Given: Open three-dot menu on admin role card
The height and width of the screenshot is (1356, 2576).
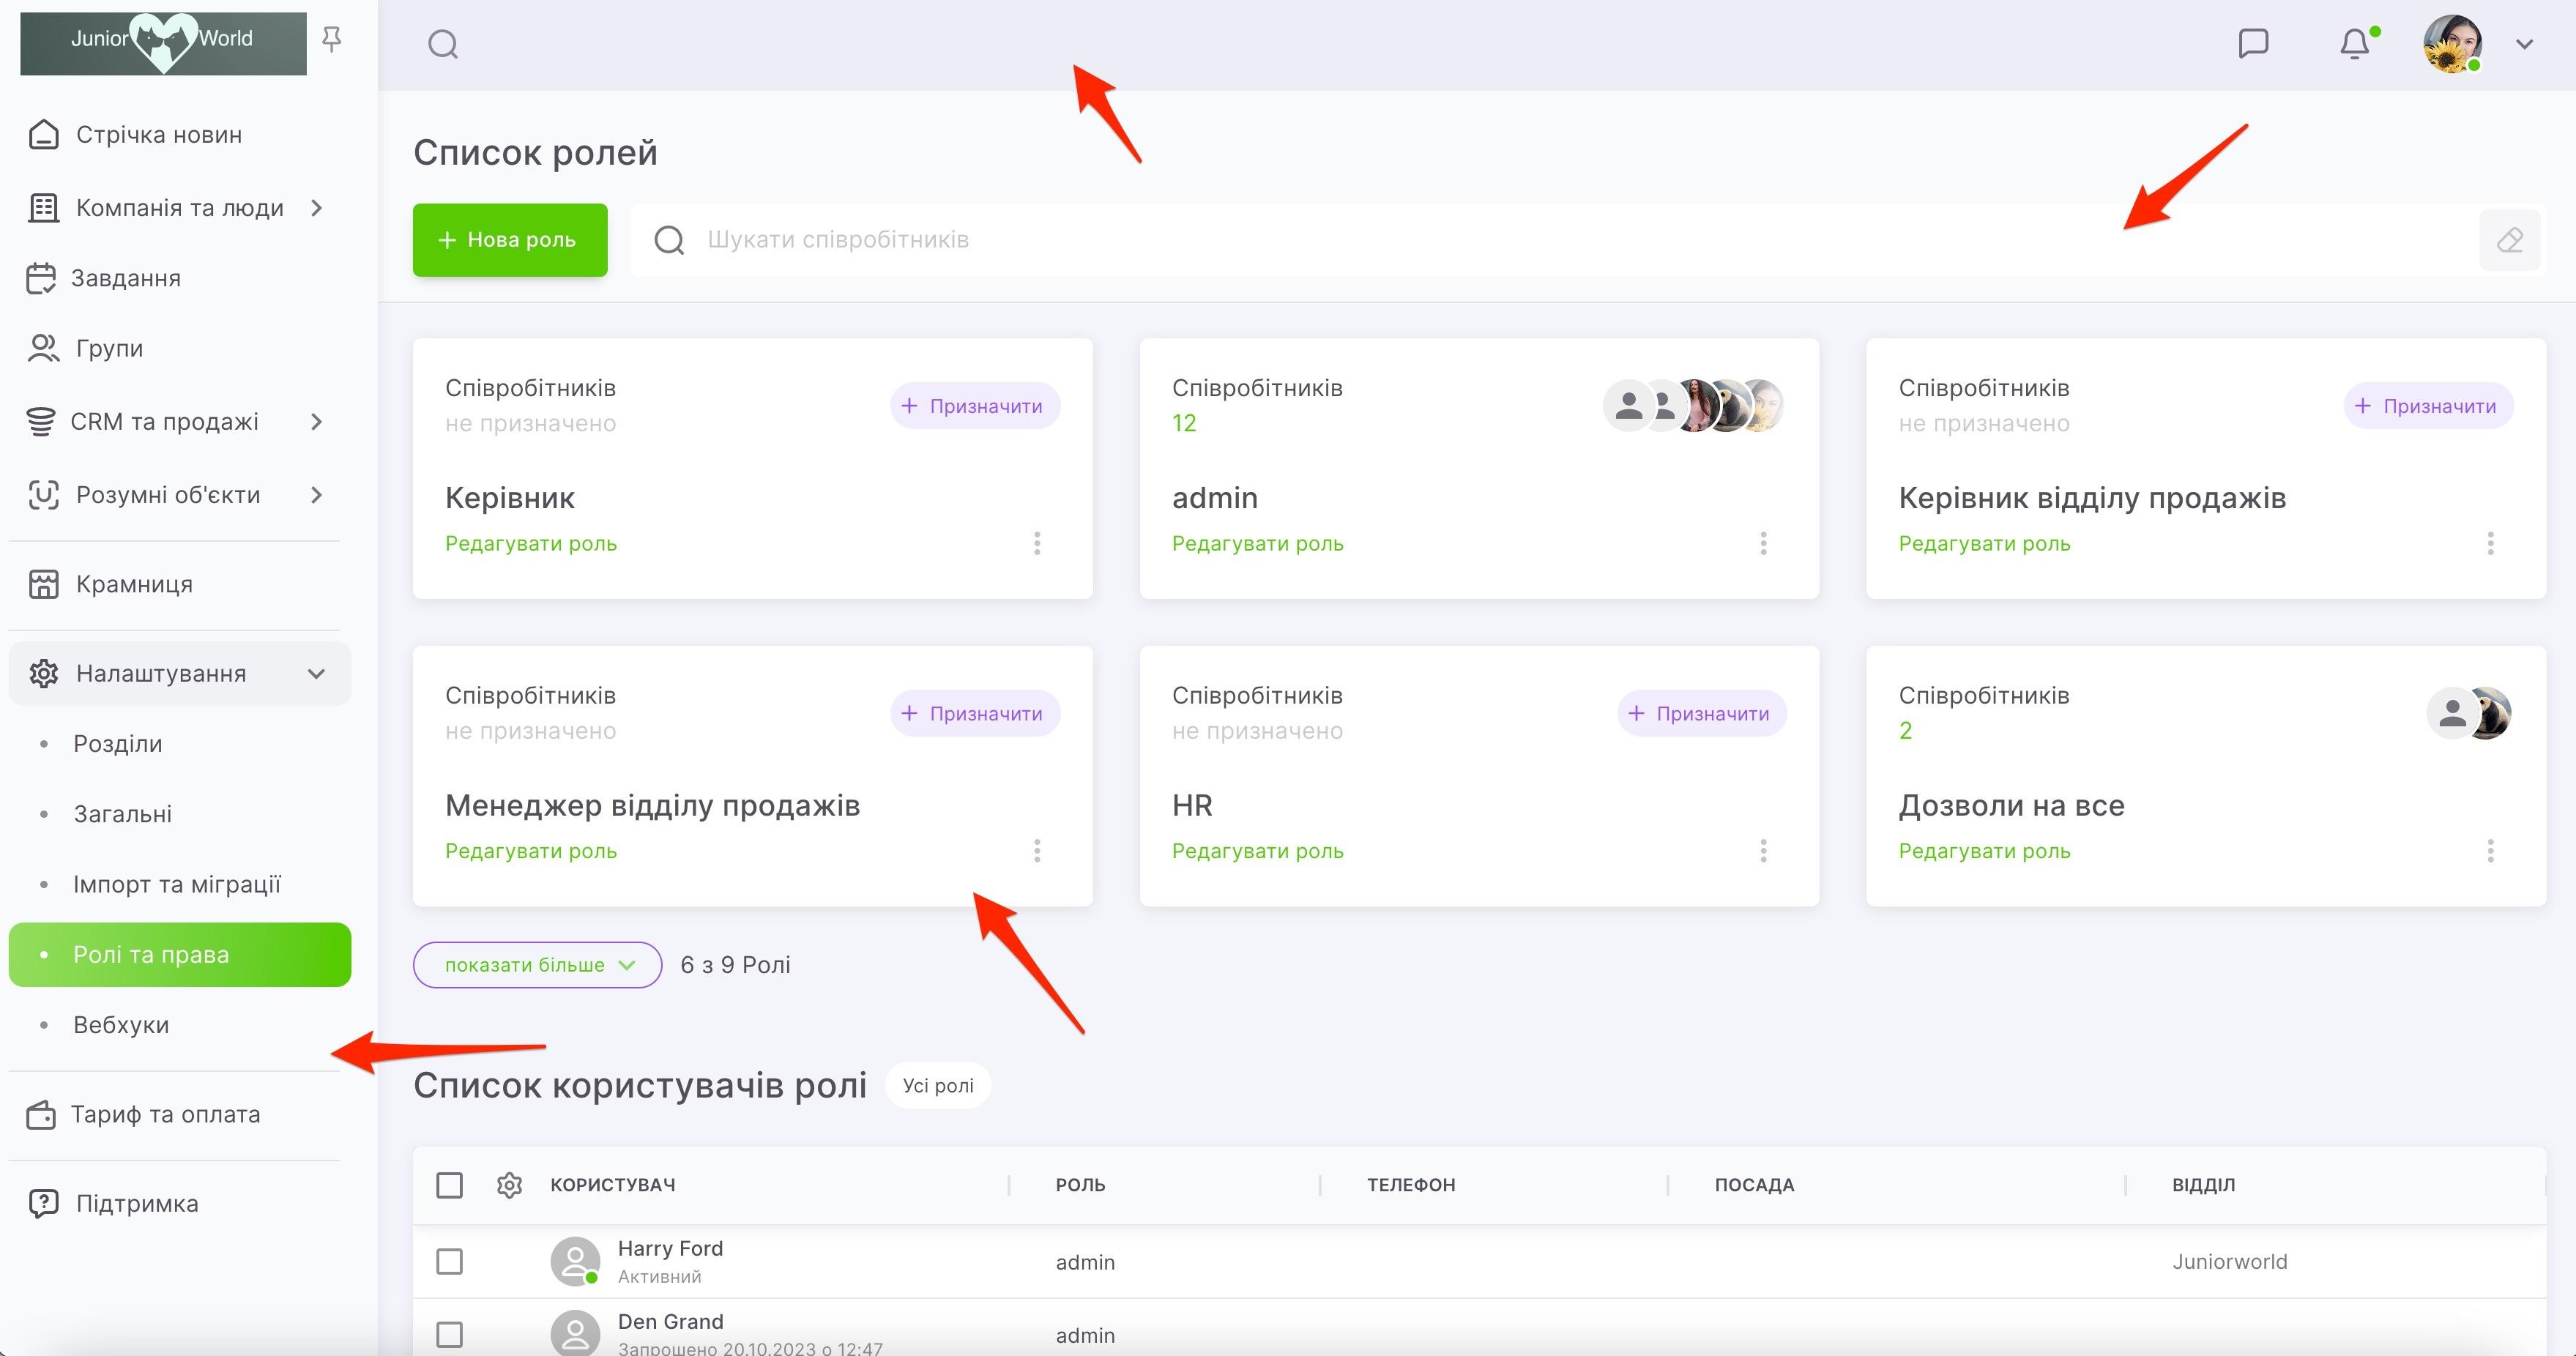Looking at the screenshot, I should (x=1763, y=543).
